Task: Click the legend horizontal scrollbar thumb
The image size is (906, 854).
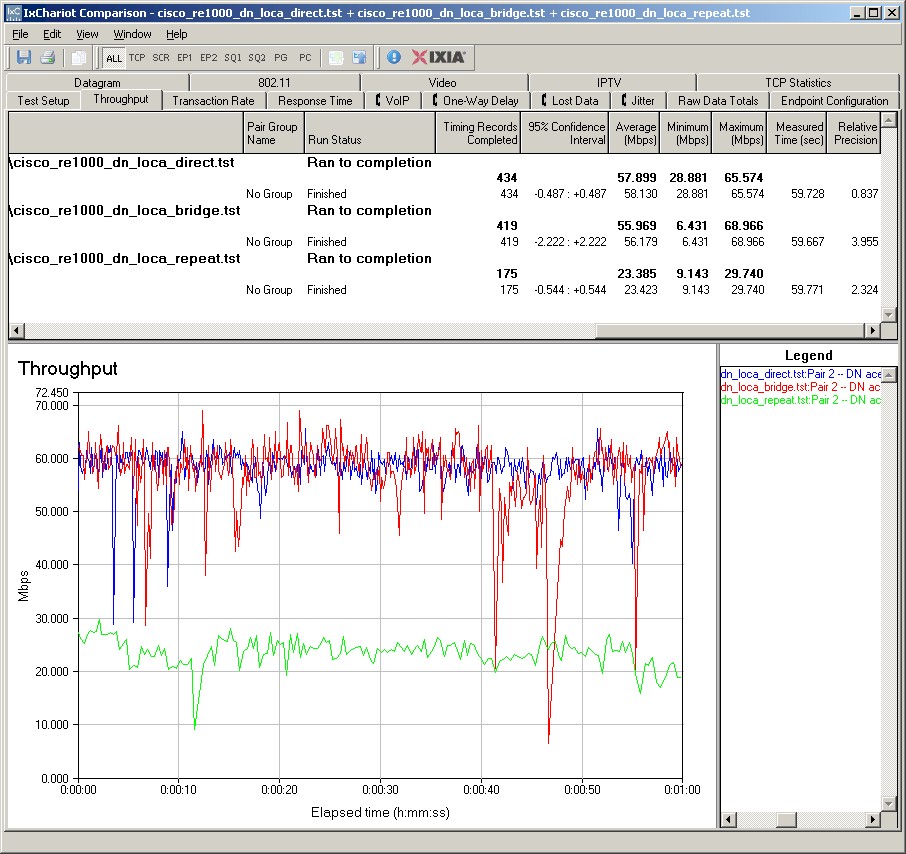Action: [x=785, y=819]
